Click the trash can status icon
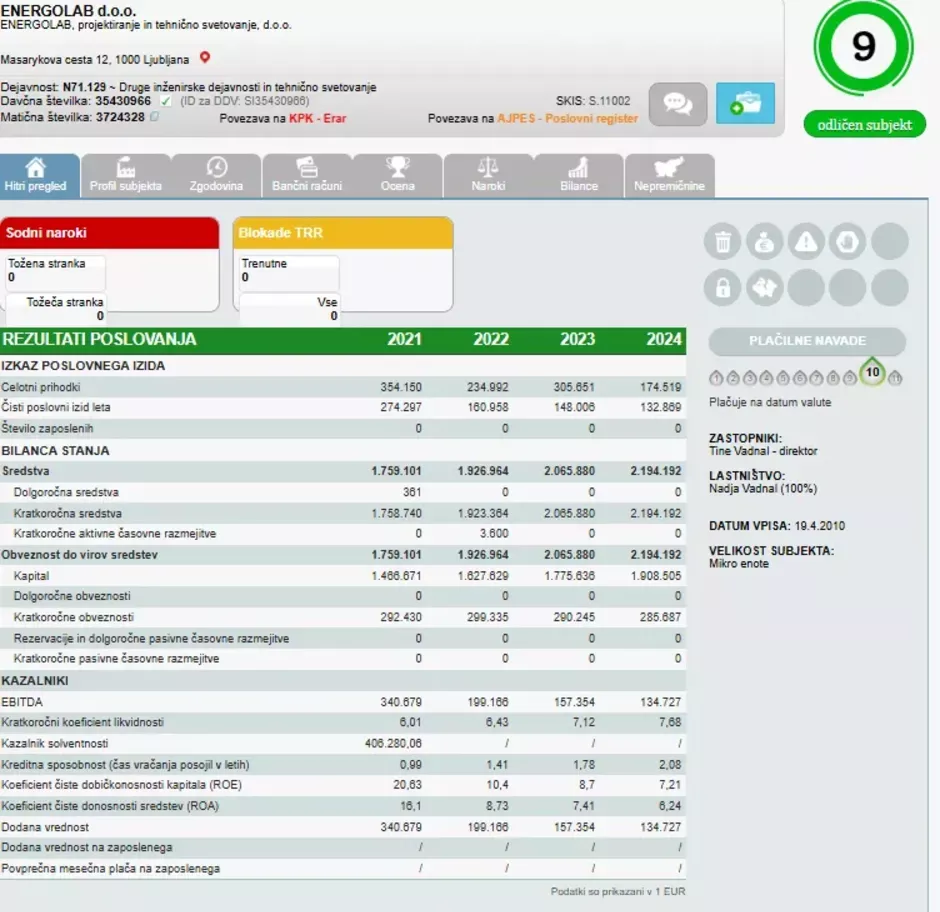The height and width of the screenshot is (912, 940). [722, 242]
